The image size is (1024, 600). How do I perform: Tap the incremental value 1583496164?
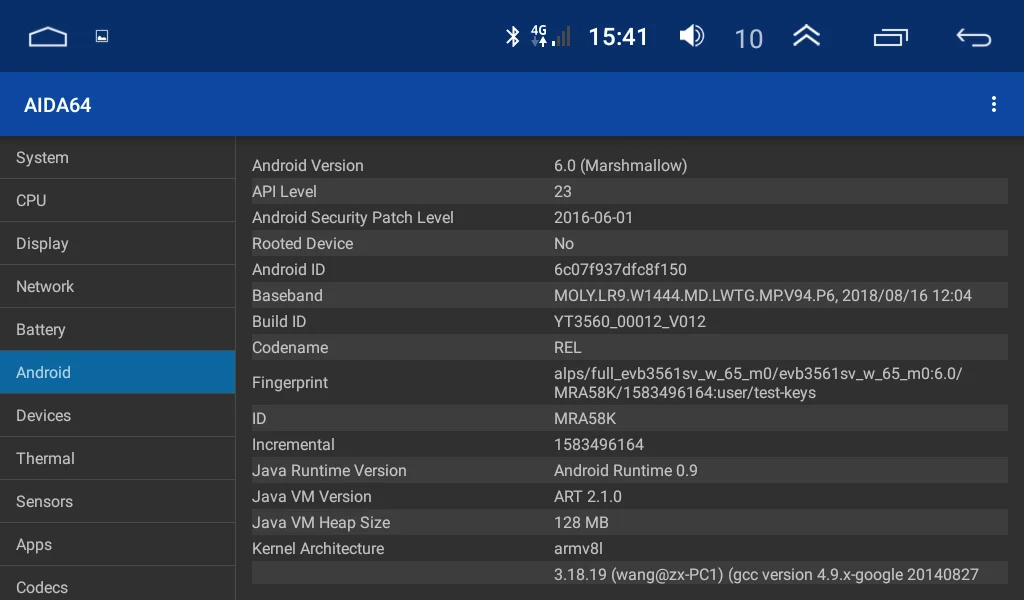(x=599, y=445)
